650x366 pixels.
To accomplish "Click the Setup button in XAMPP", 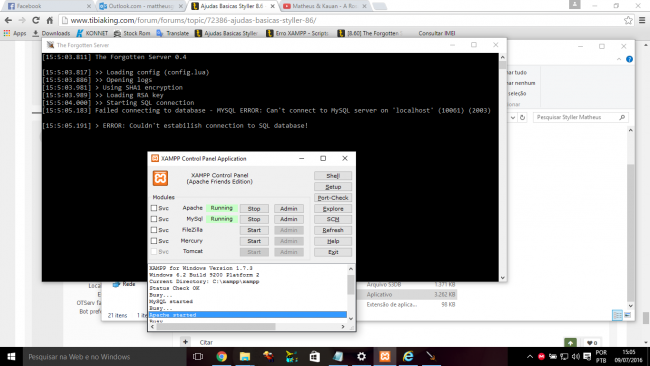I will tap(333, 187).
